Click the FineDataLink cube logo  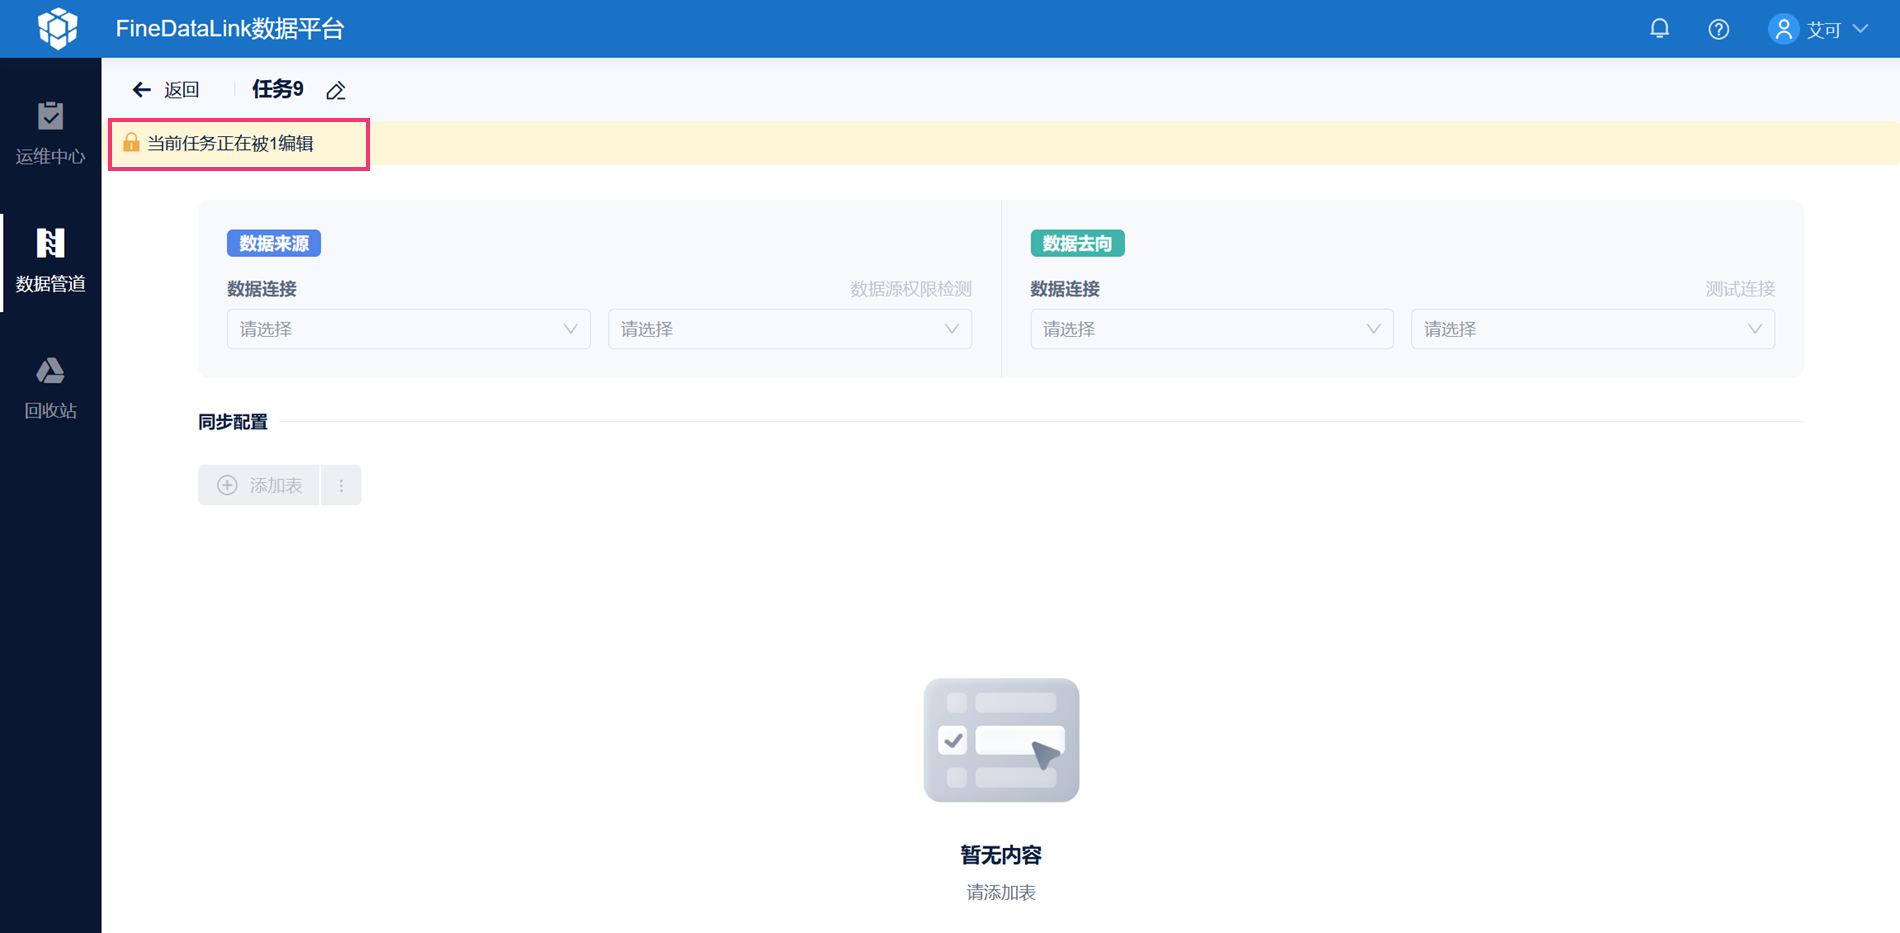click(57, 28)
